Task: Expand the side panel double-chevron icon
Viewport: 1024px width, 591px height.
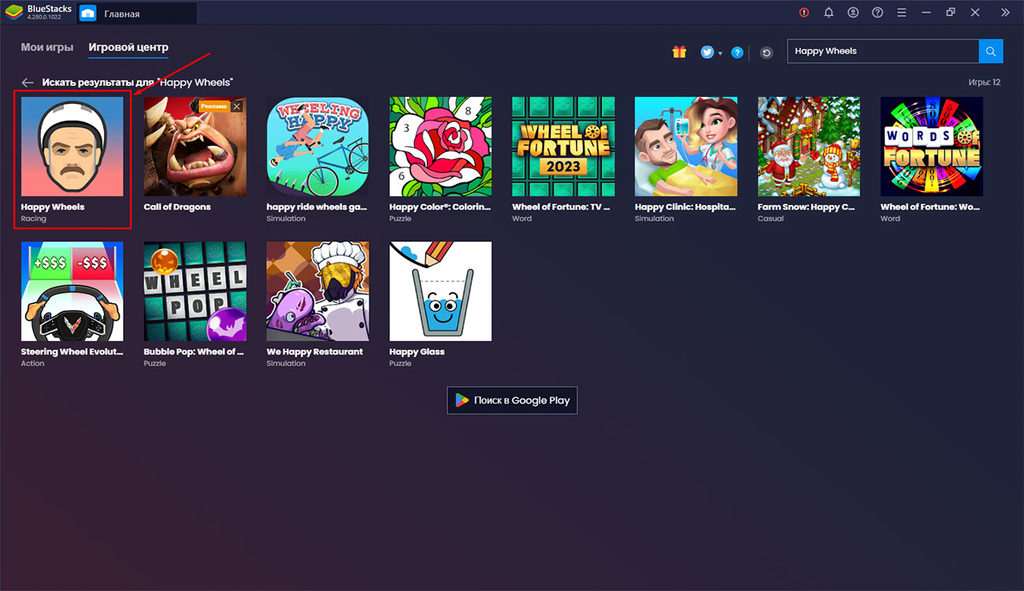Action: click(1005, 12)
